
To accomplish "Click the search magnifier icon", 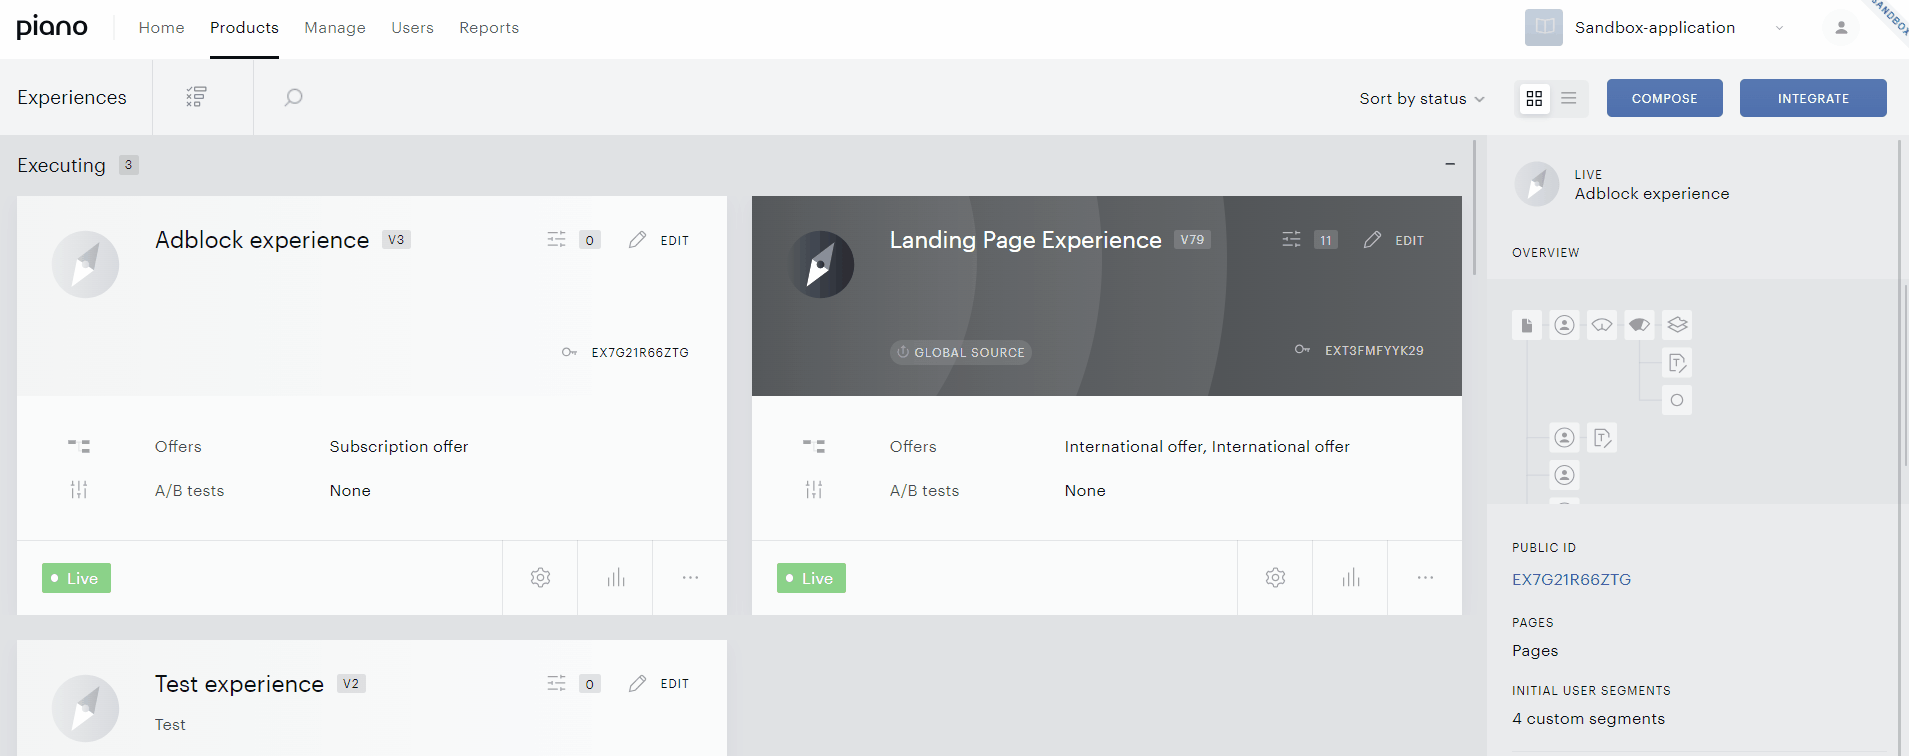I will pos(293,97).
